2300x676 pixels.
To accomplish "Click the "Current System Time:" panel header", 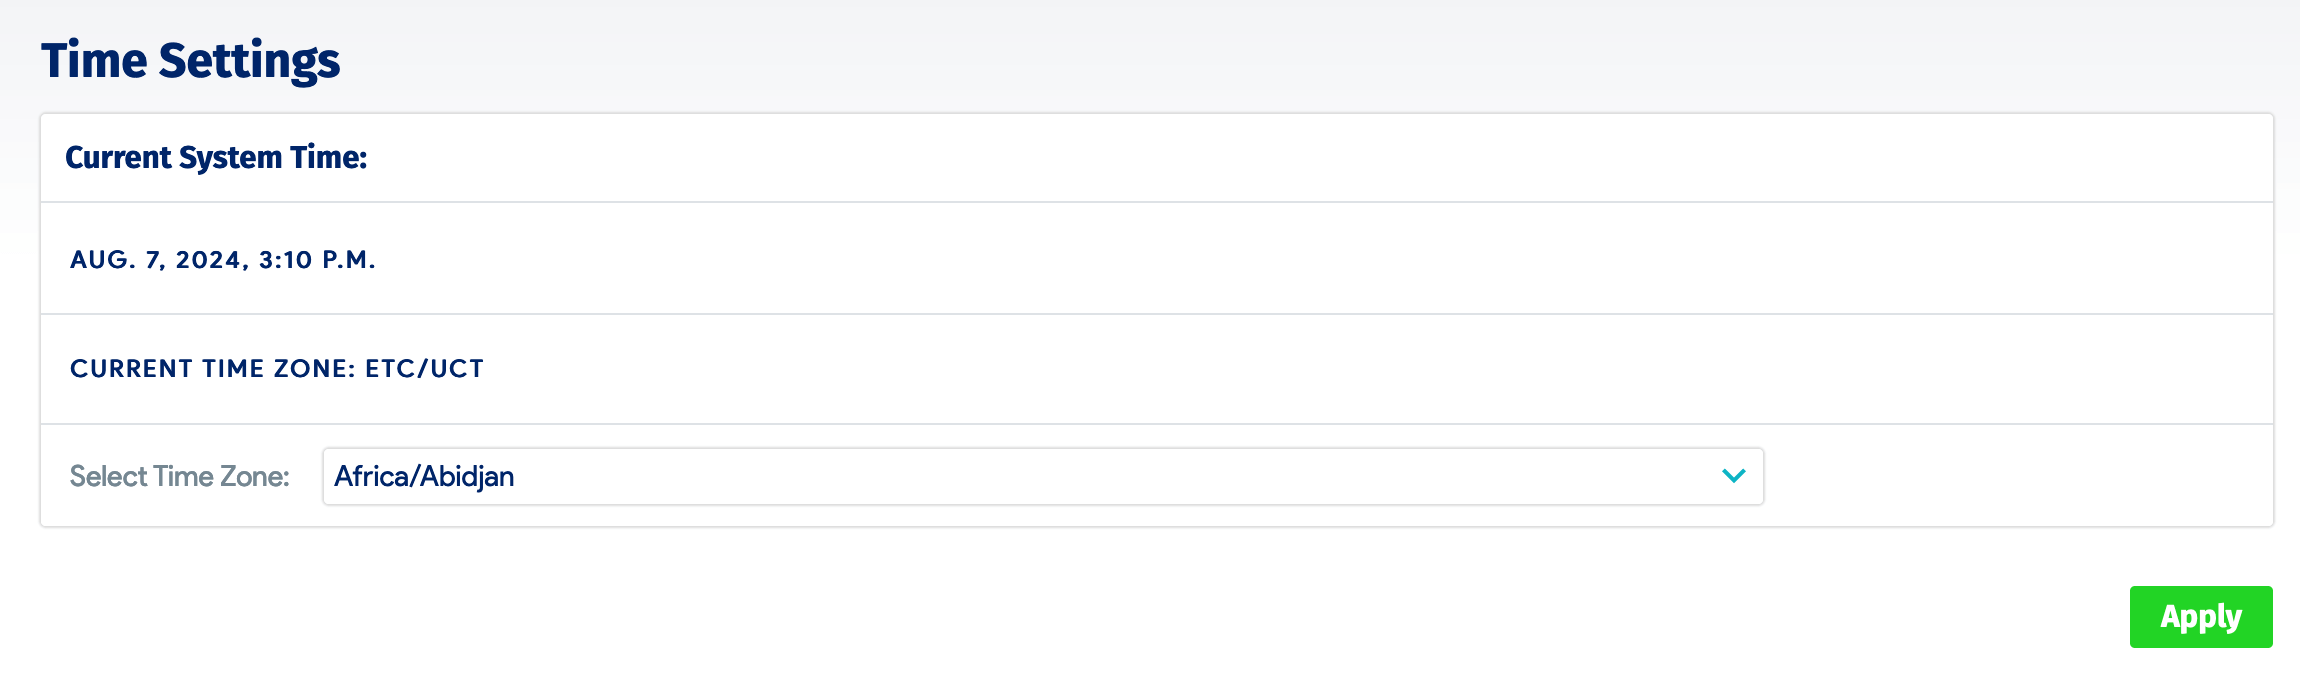I will click(x=216, y=158).
